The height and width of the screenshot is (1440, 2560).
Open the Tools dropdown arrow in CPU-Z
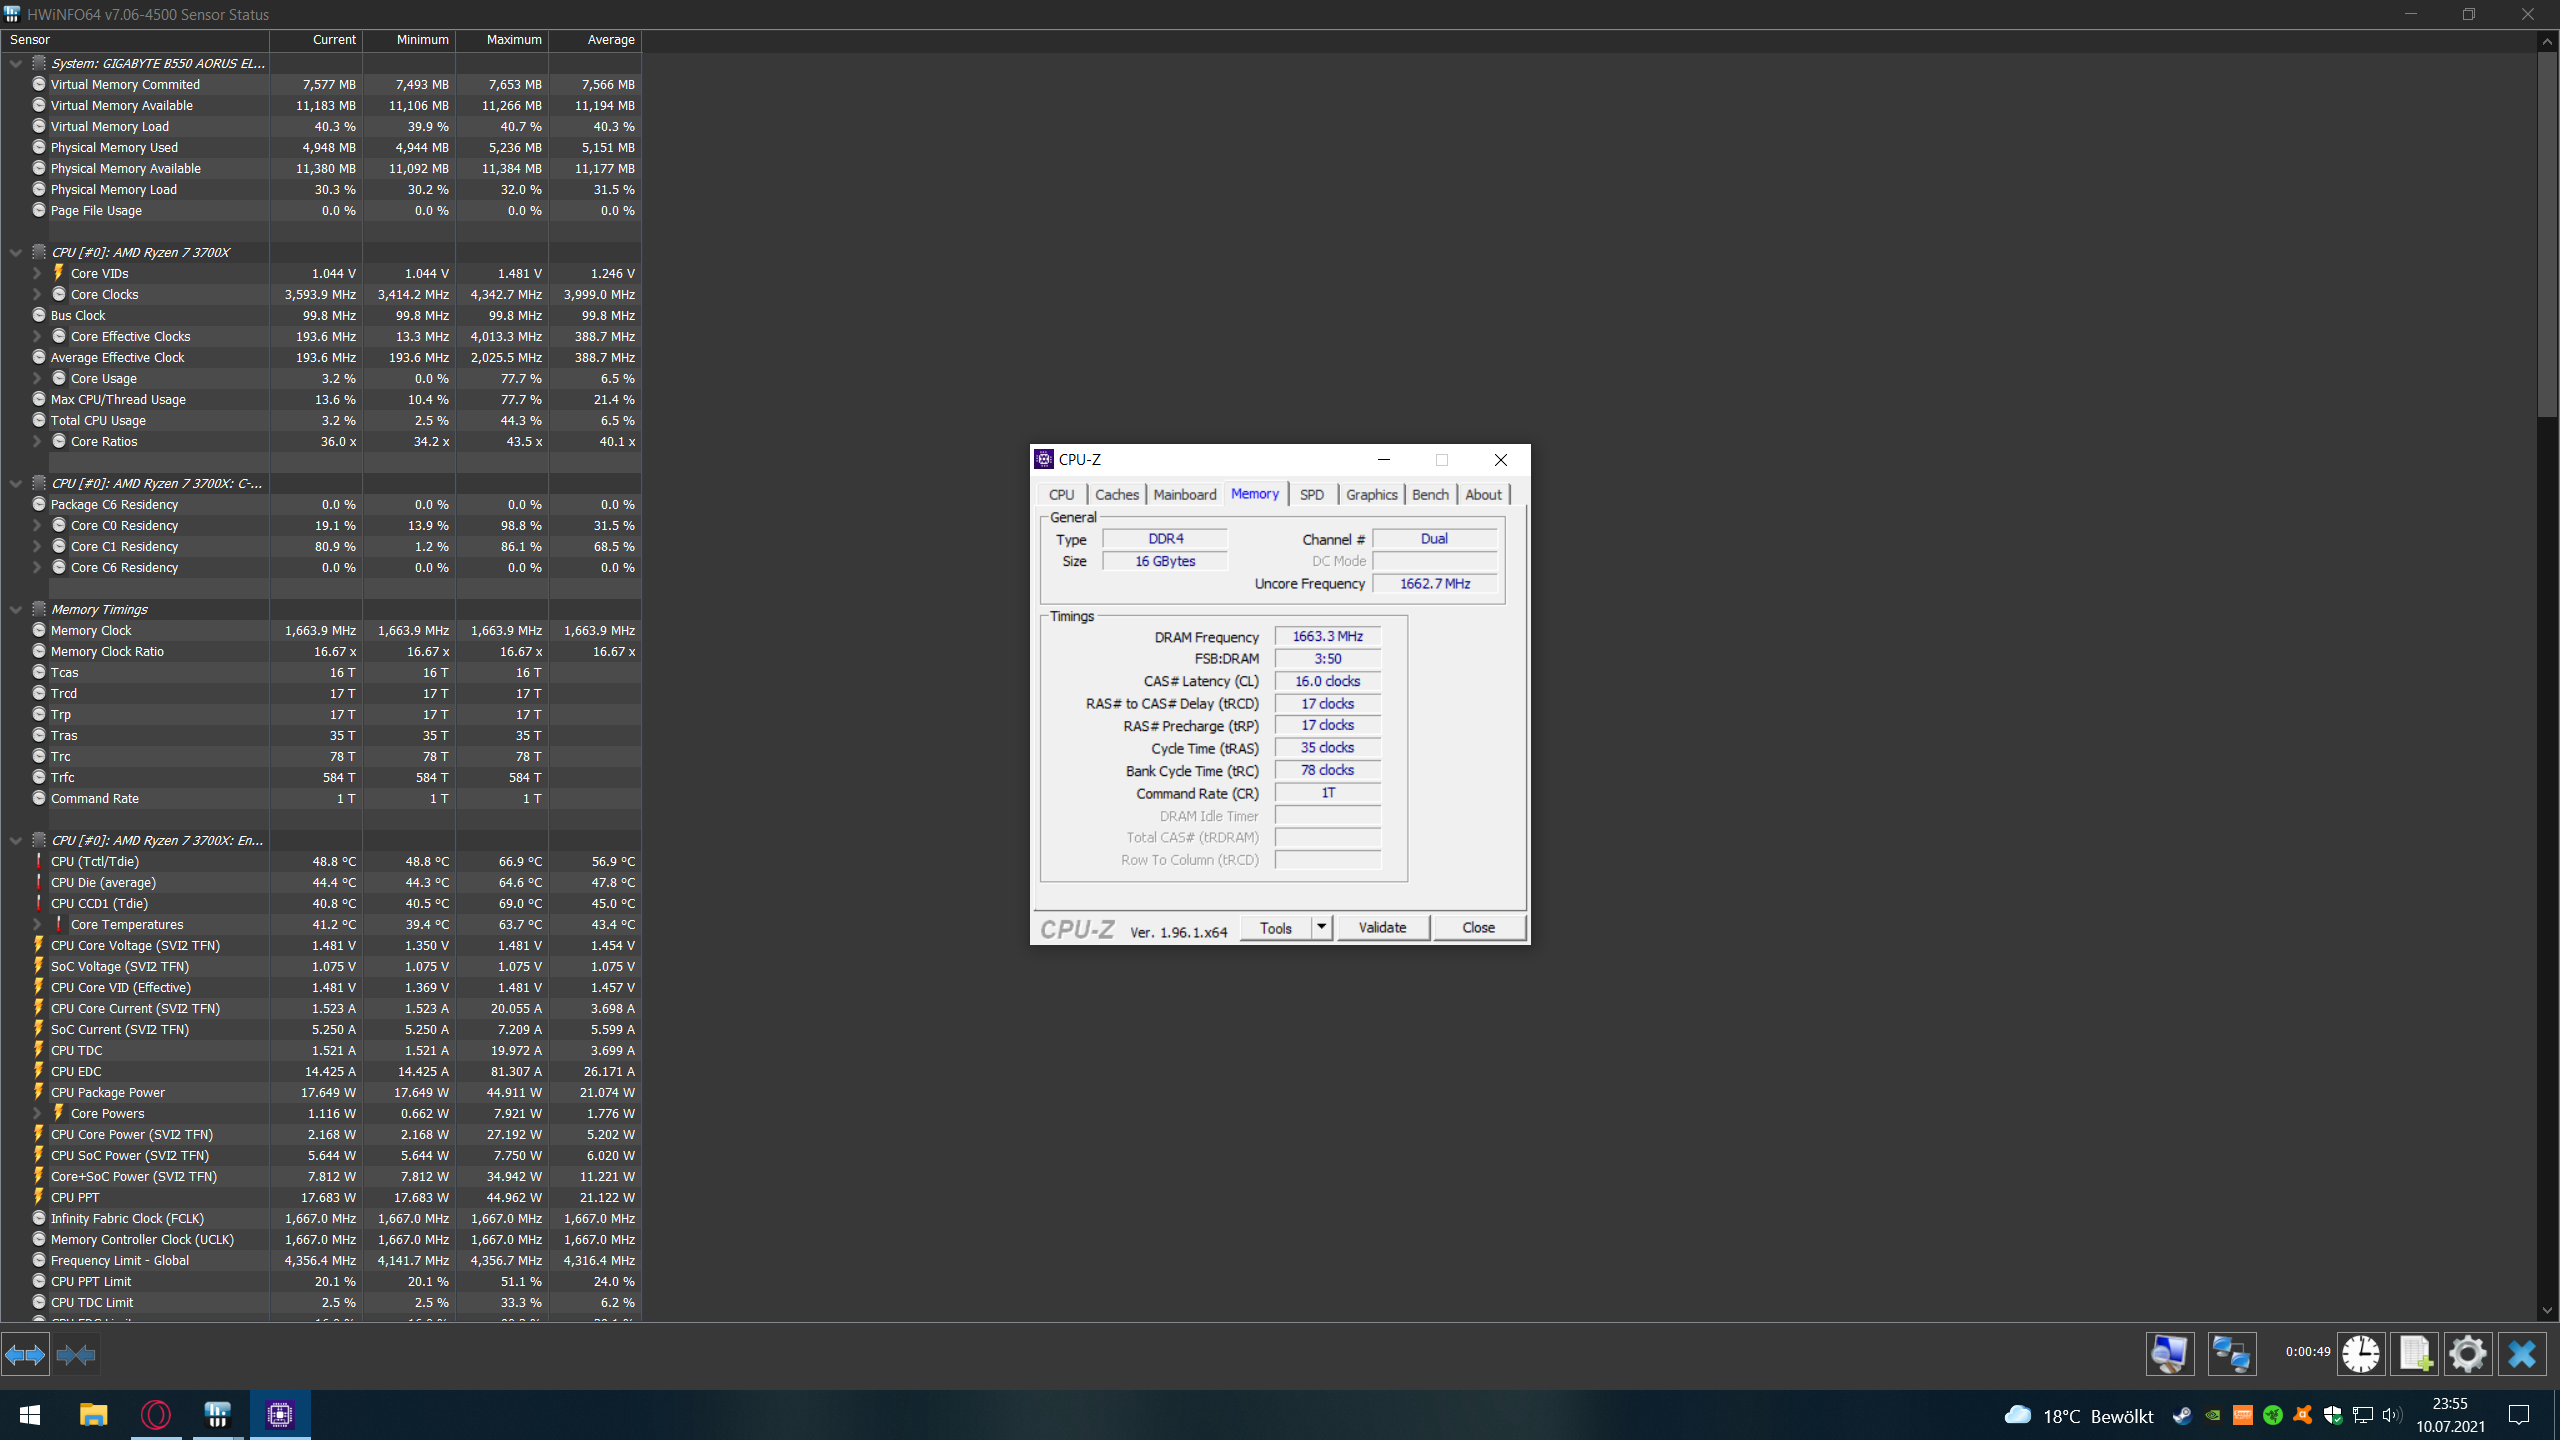point(1321,927)
